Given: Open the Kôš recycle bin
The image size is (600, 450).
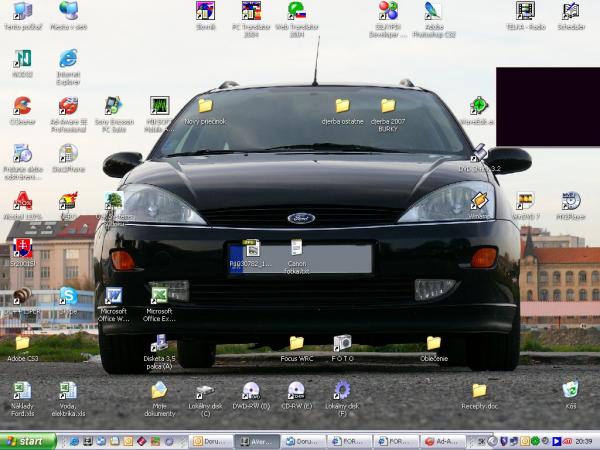Looking at the screenshot, I should [x=570, y=389].
